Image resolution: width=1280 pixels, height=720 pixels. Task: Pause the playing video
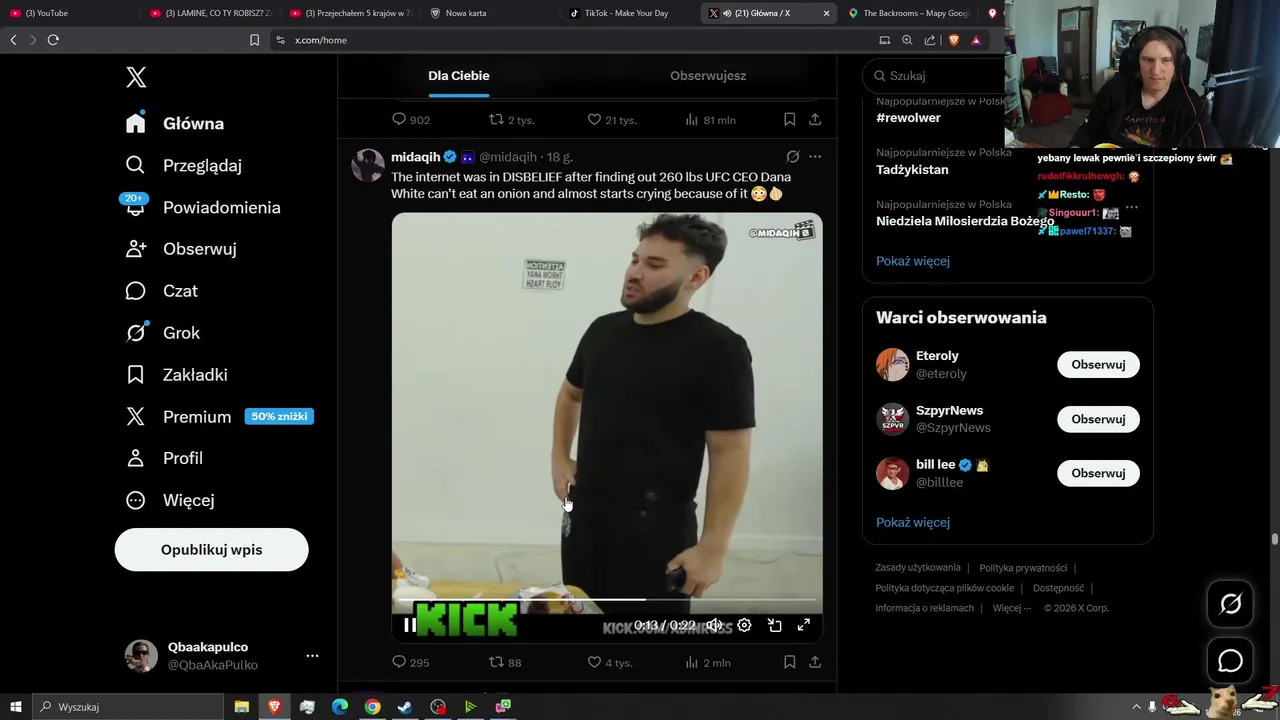point(410,625)
